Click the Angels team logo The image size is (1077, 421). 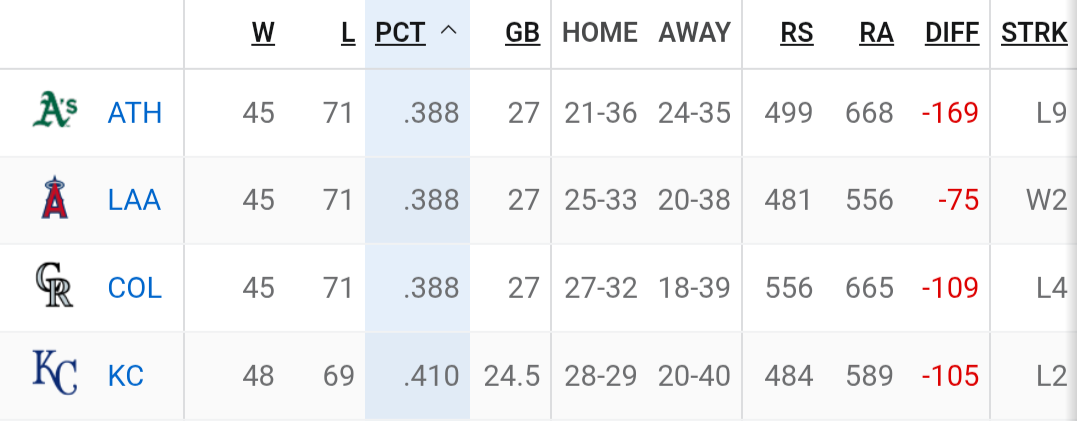pos(55,198)
